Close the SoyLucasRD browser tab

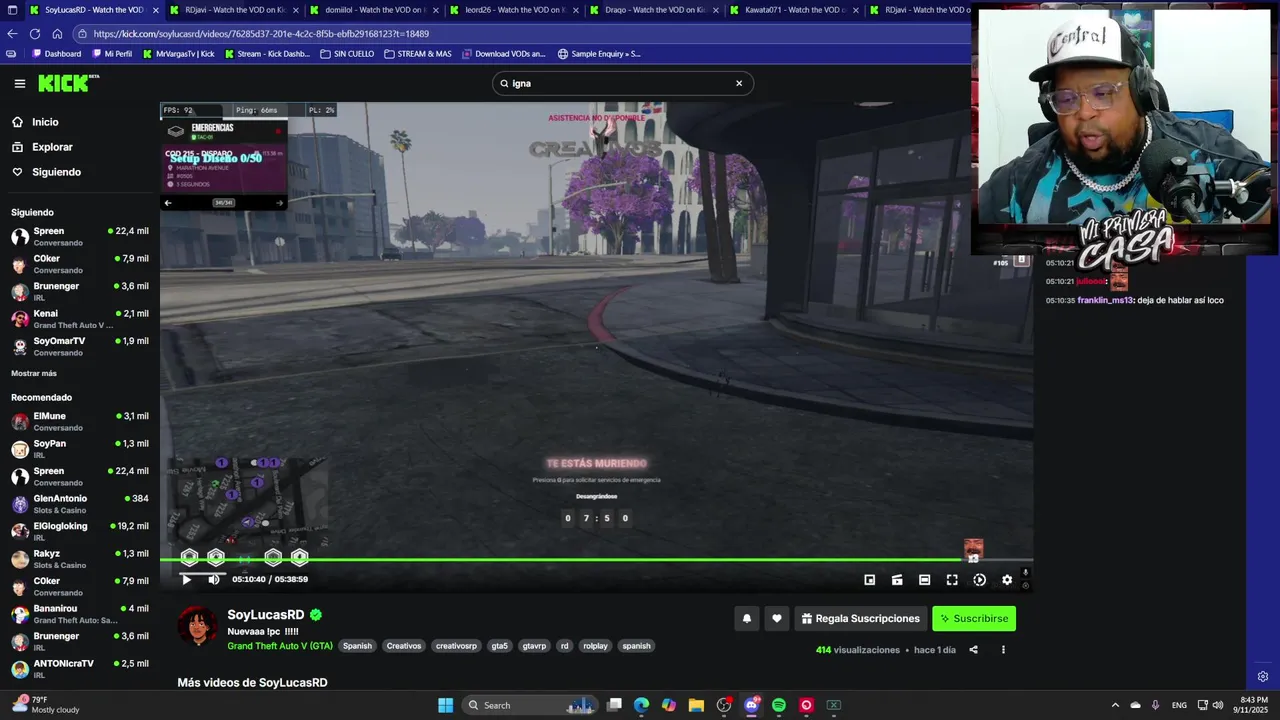click(155, 10)
